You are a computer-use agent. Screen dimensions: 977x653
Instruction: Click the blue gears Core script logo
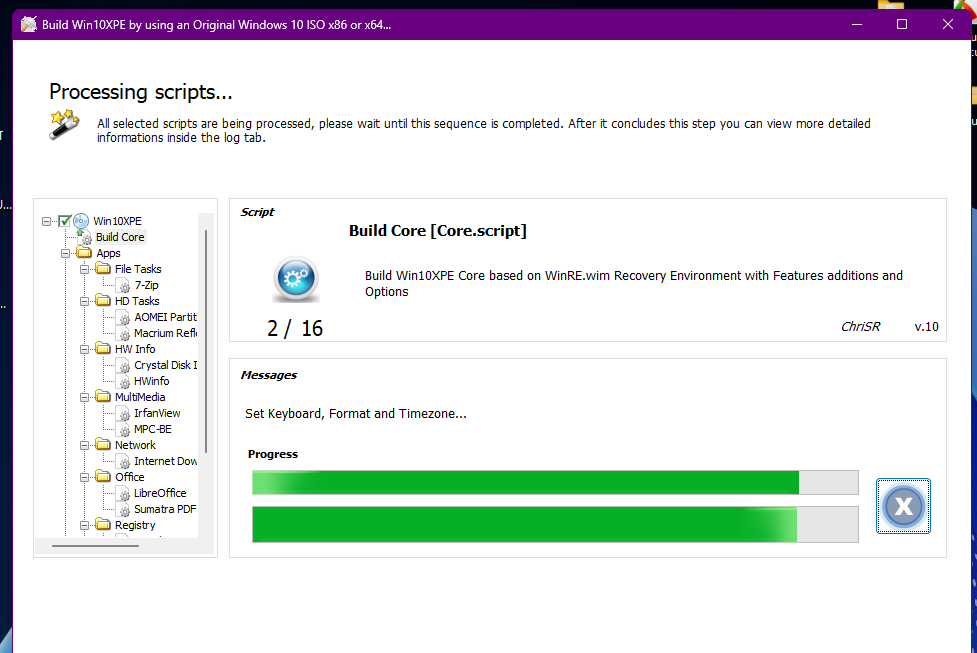[296, 279]
